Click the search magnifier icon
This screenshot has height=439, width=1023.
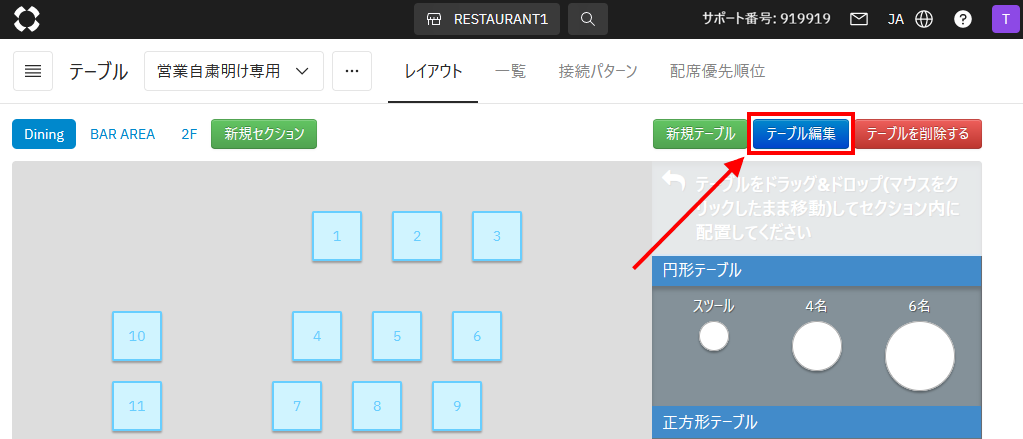pos(588,19)
